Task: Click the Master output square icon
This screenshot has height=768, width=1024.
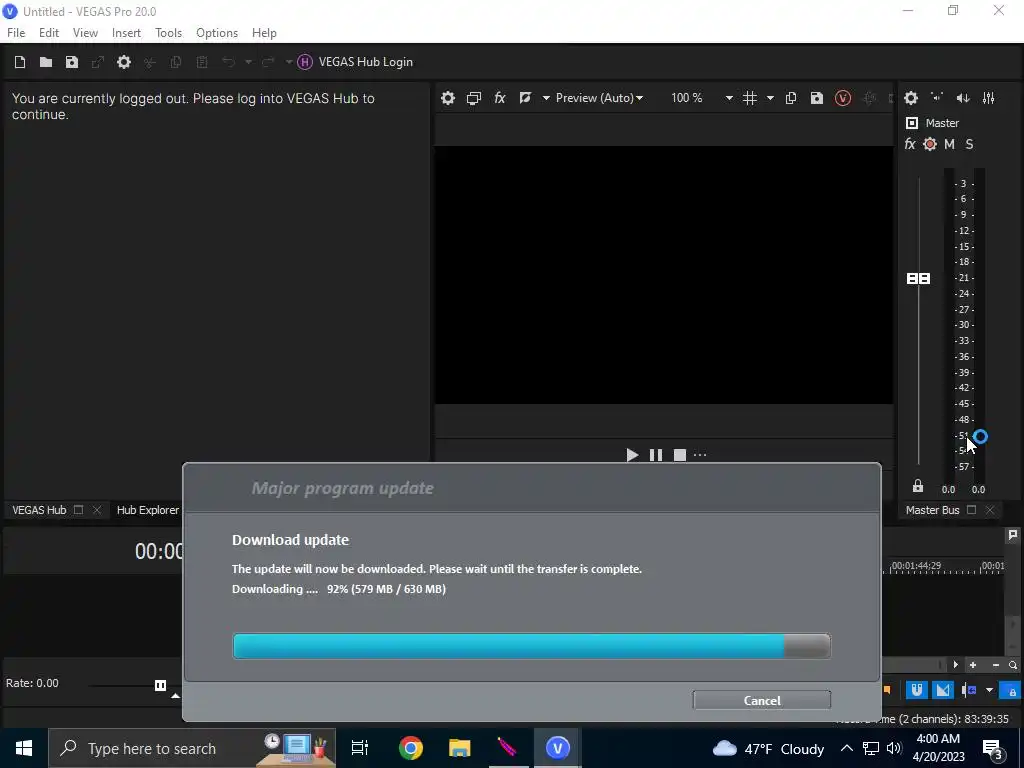Action: (912, 123)
